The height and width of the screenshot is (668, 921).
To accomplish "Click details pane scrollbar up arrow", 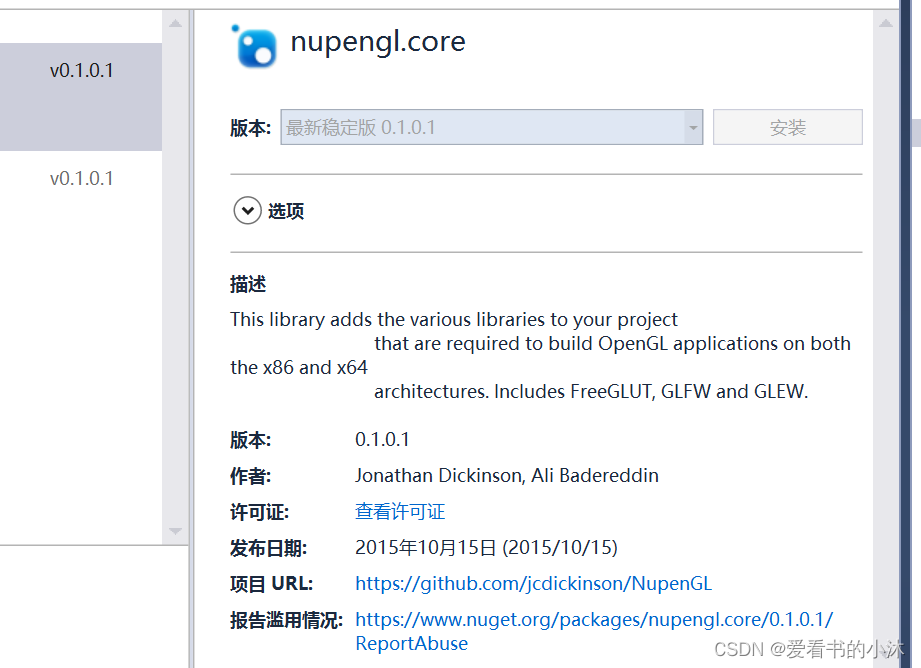I will click(886, 24).
